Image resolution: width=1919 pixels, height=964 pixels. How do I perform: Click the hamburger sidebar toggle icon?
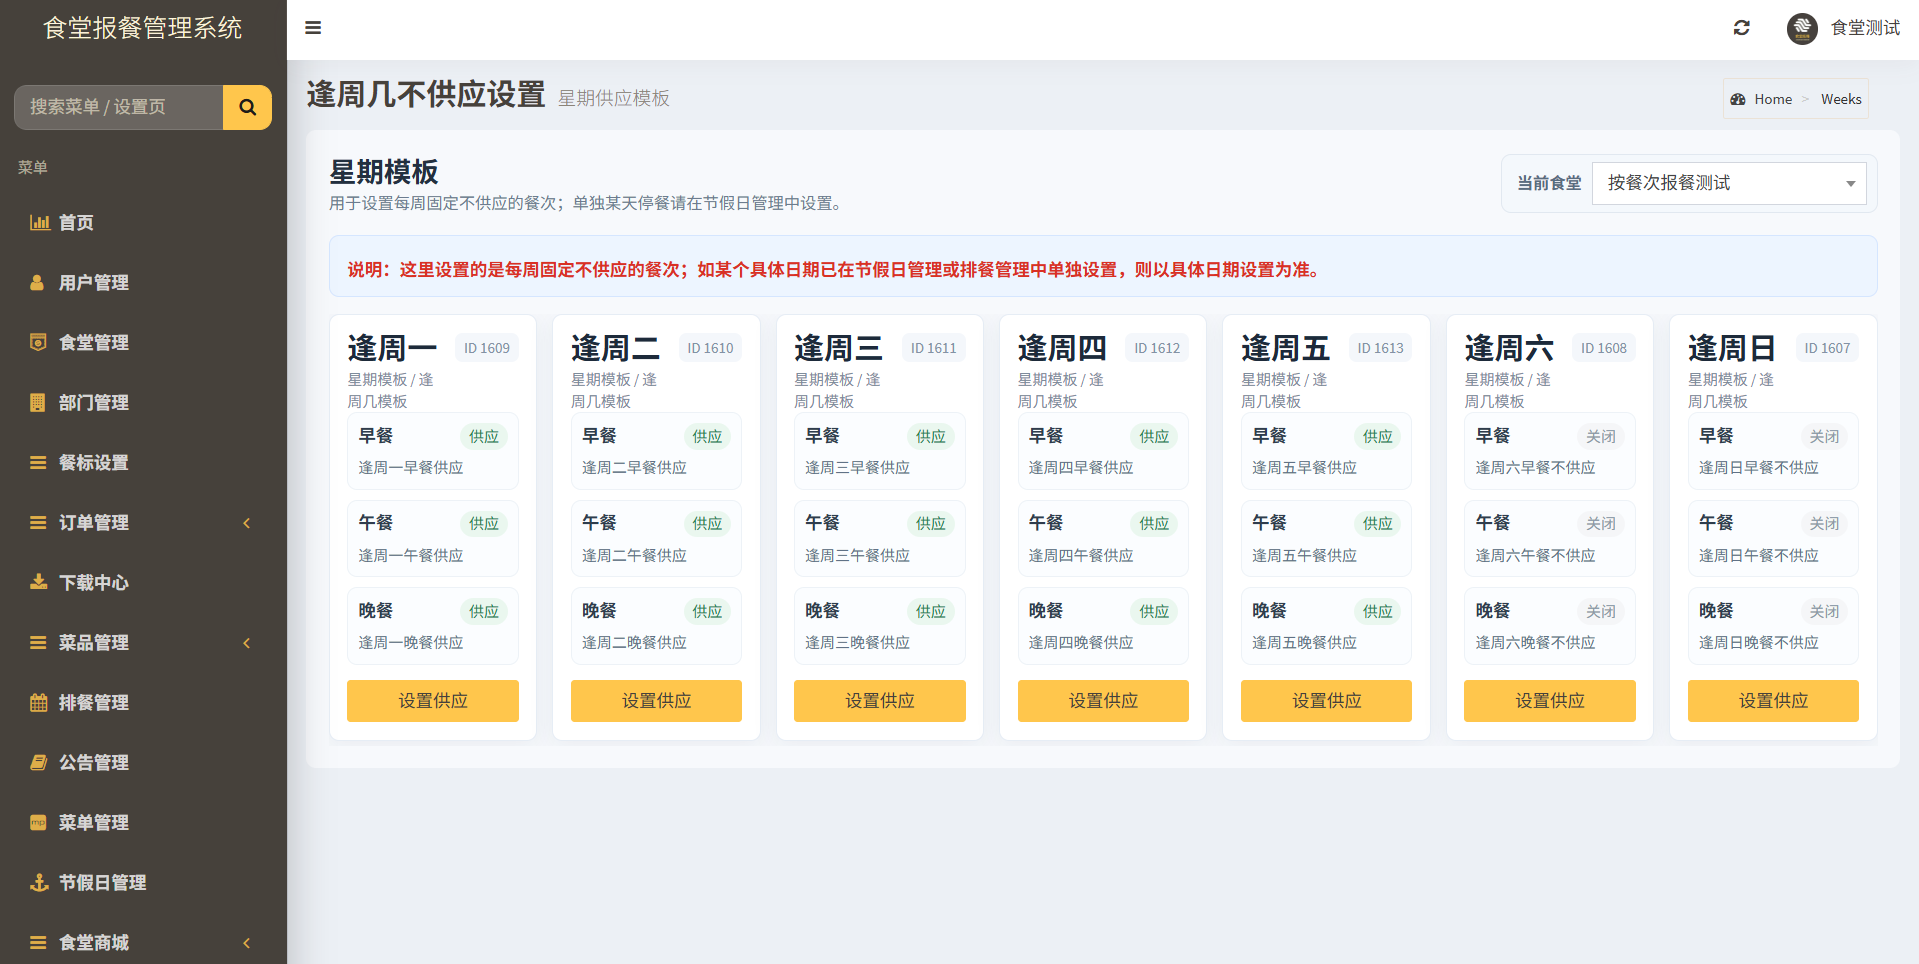[313, 28]
